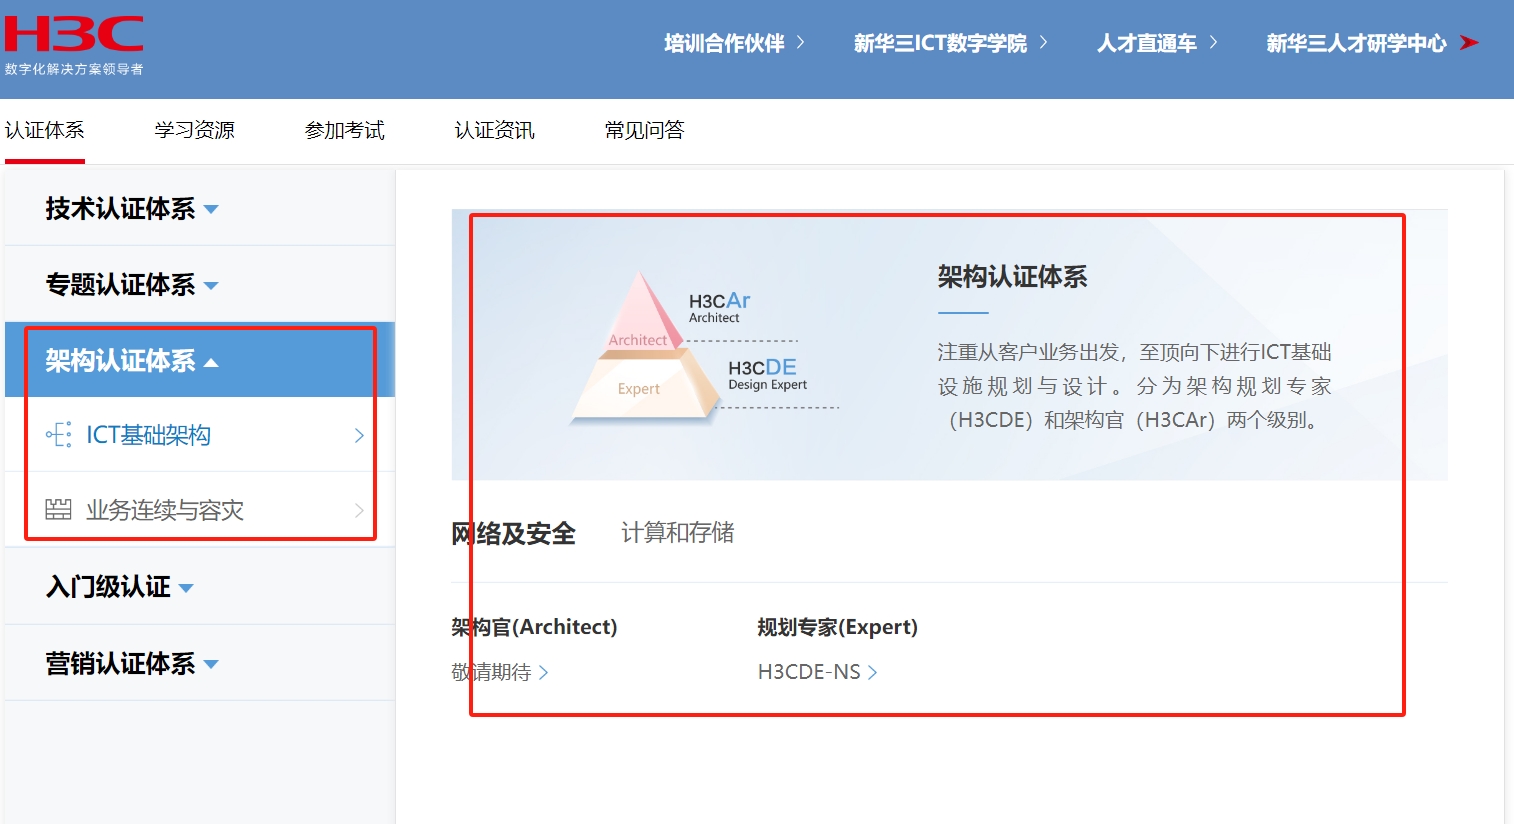Click arrow after 敬请期待

pos(543,673)
